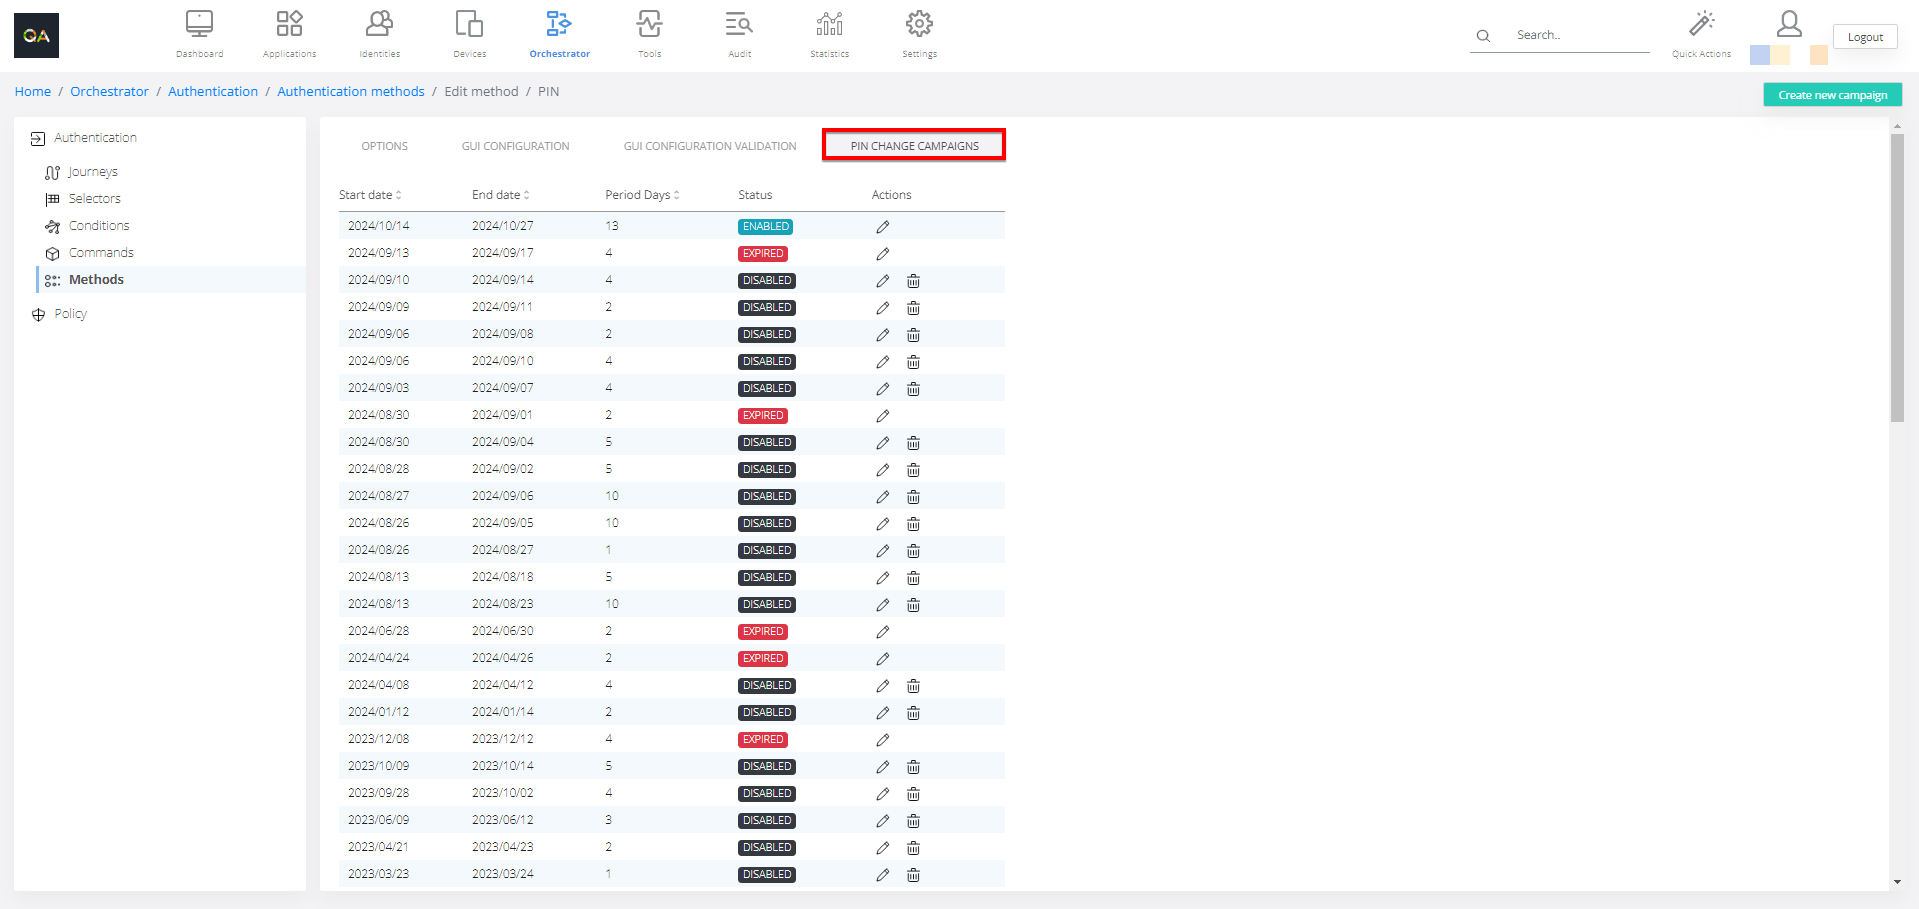Open the Audit section icon
This screenshot has width=1919, height=909.
(x=739, y=25)
